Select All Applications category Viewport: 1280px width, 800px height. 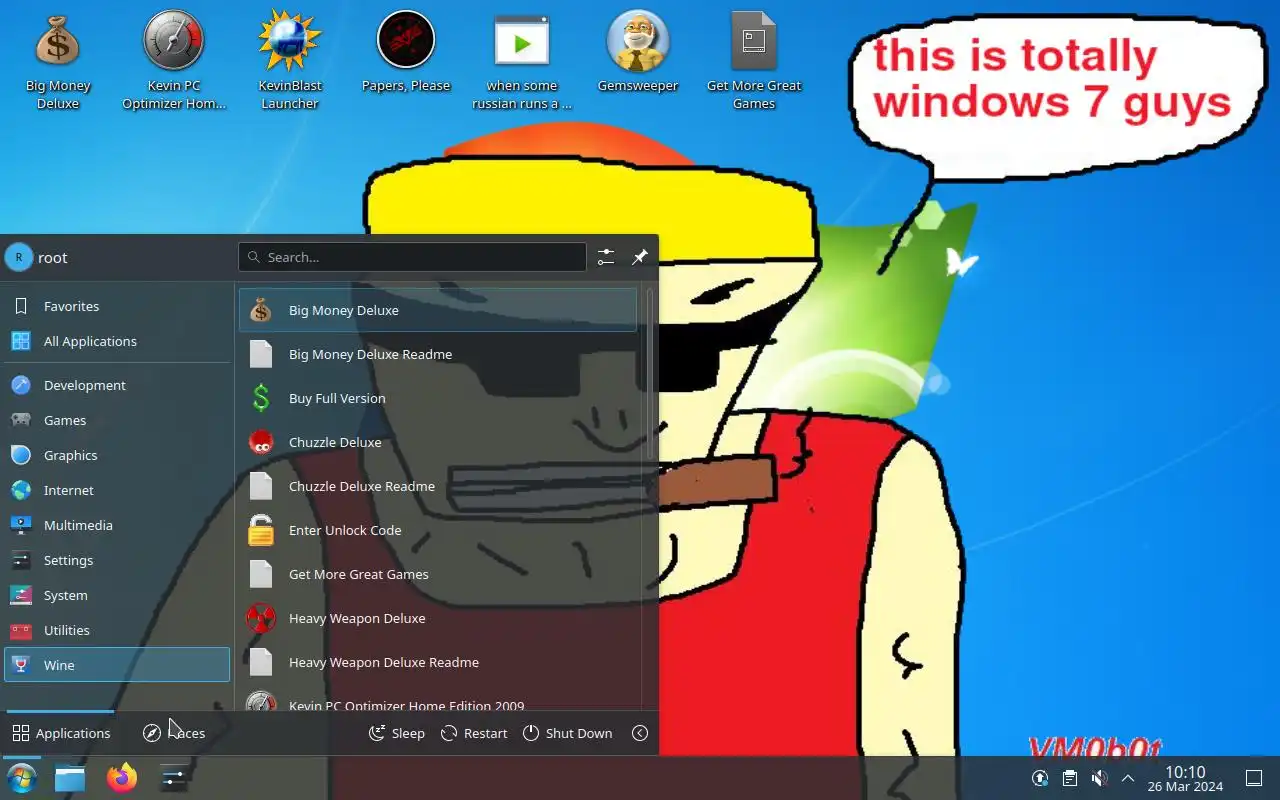click(x=117, y=341)
